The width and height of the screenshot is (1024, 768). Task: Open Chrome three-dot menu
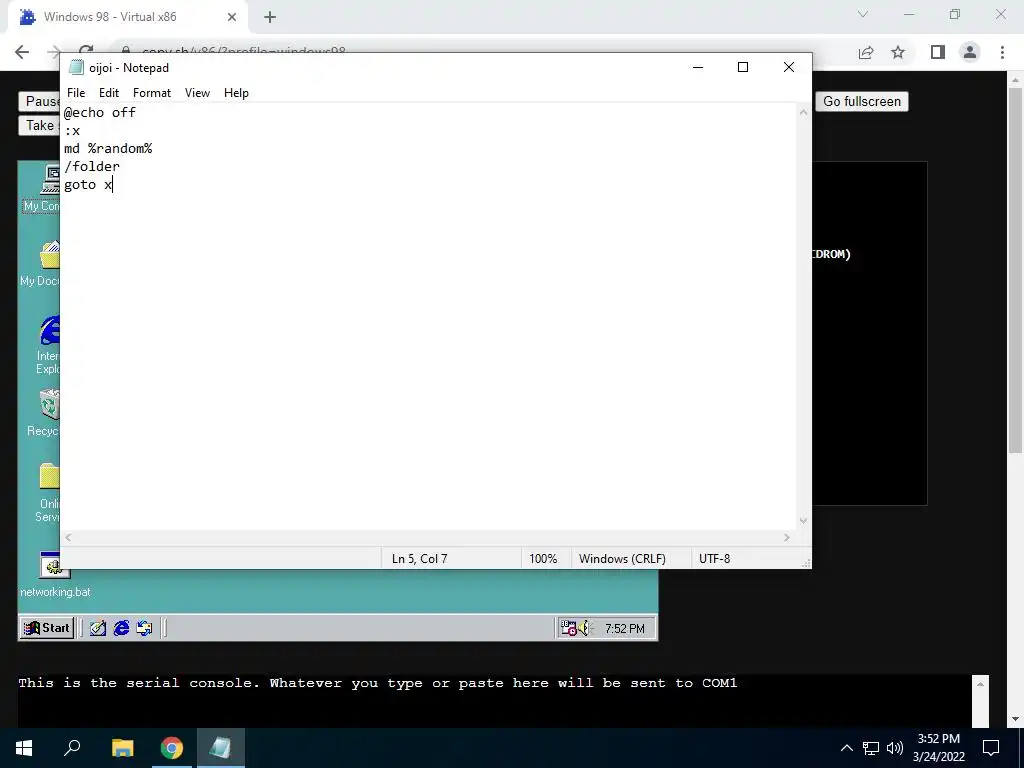1002,52
